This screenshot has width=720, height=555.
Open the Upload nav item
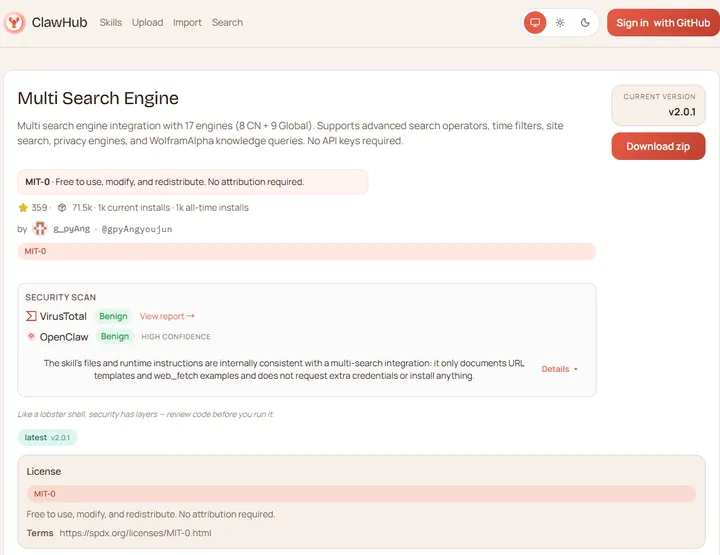tap(147, 22)
